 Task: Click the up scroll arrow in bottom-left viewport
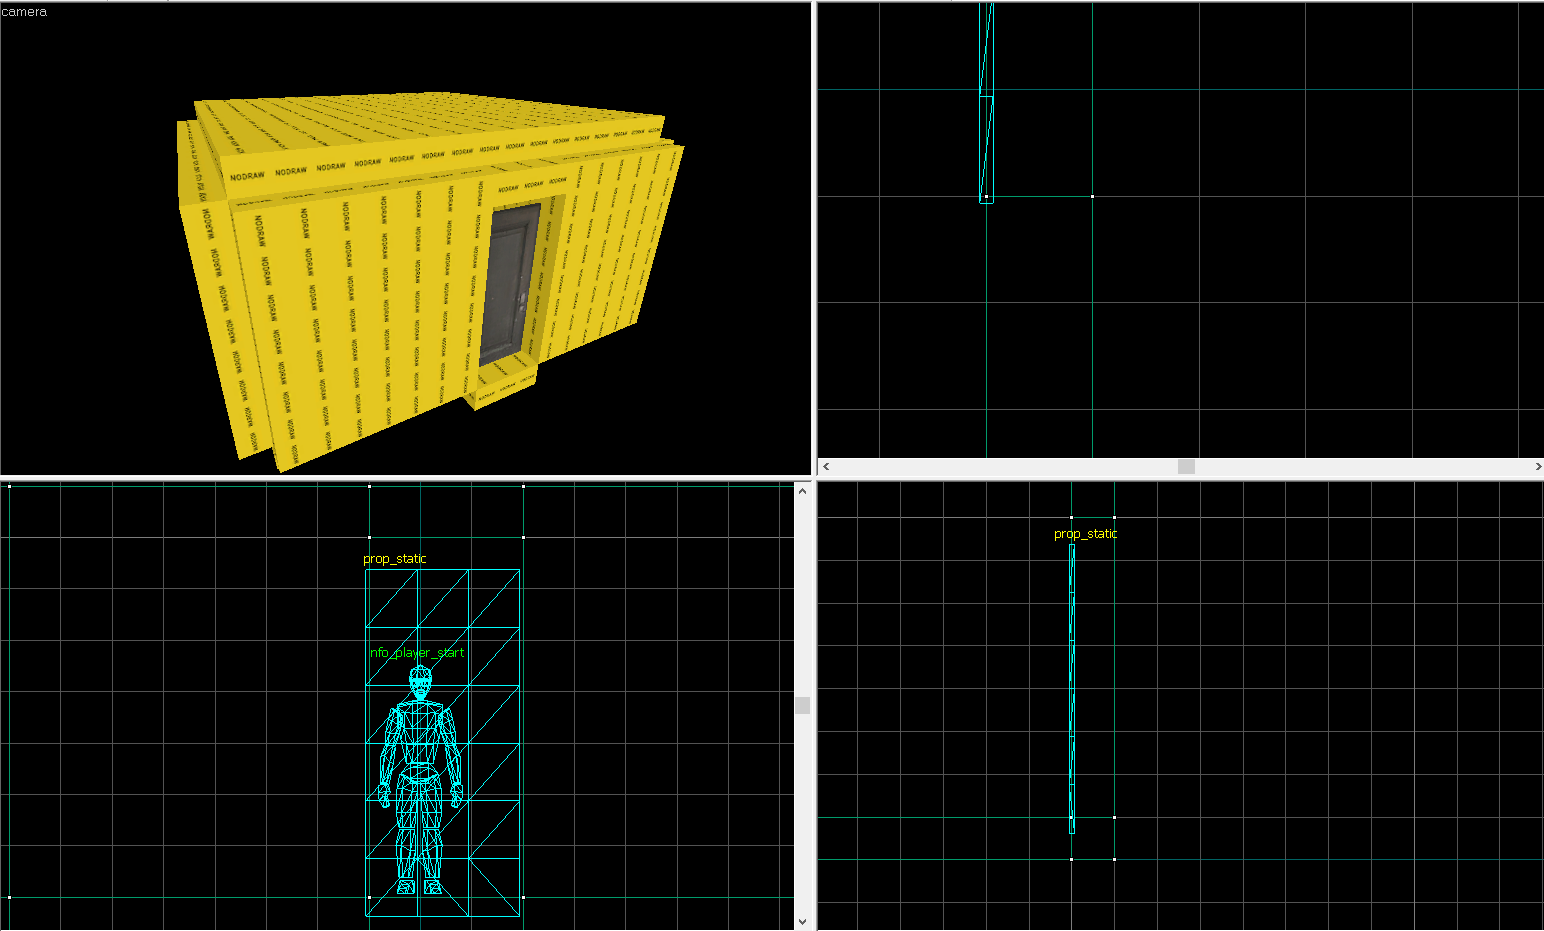click(803, 490)
